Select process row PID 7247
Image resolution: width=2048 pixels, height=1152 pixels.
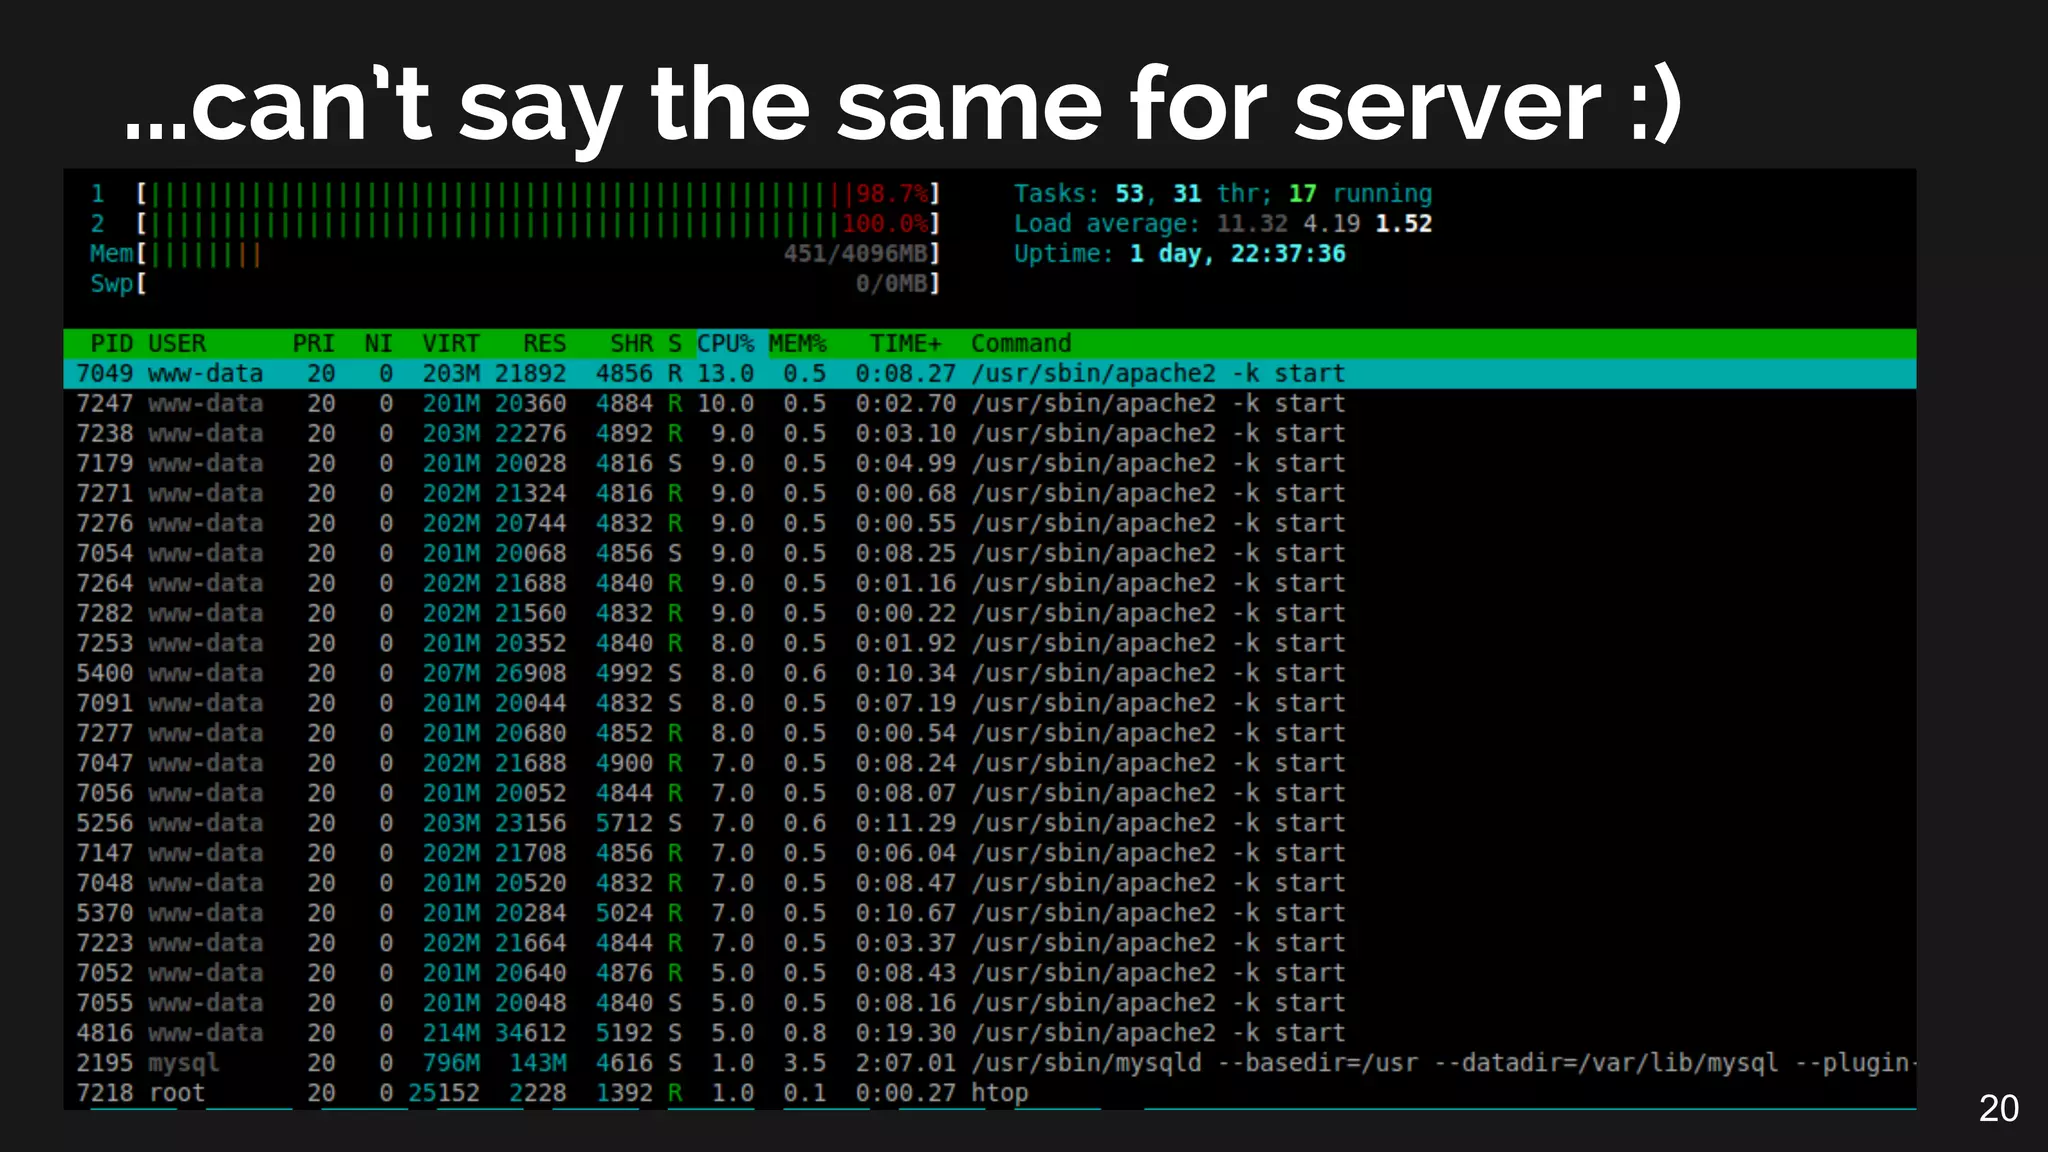990,404
